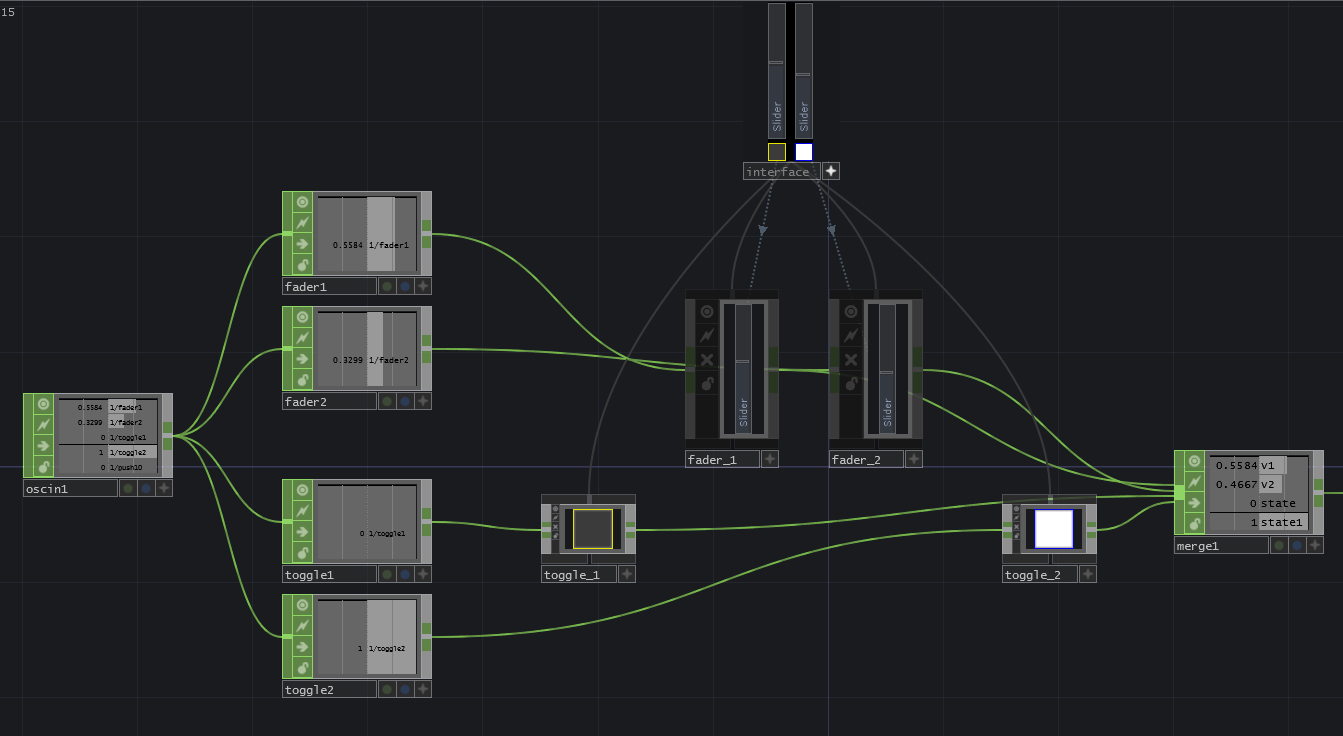The height and width of the screenshot is (736, 1343).
Task: Enable viewer active plus icon beside toggle_2
Action: click(1087, 574)
